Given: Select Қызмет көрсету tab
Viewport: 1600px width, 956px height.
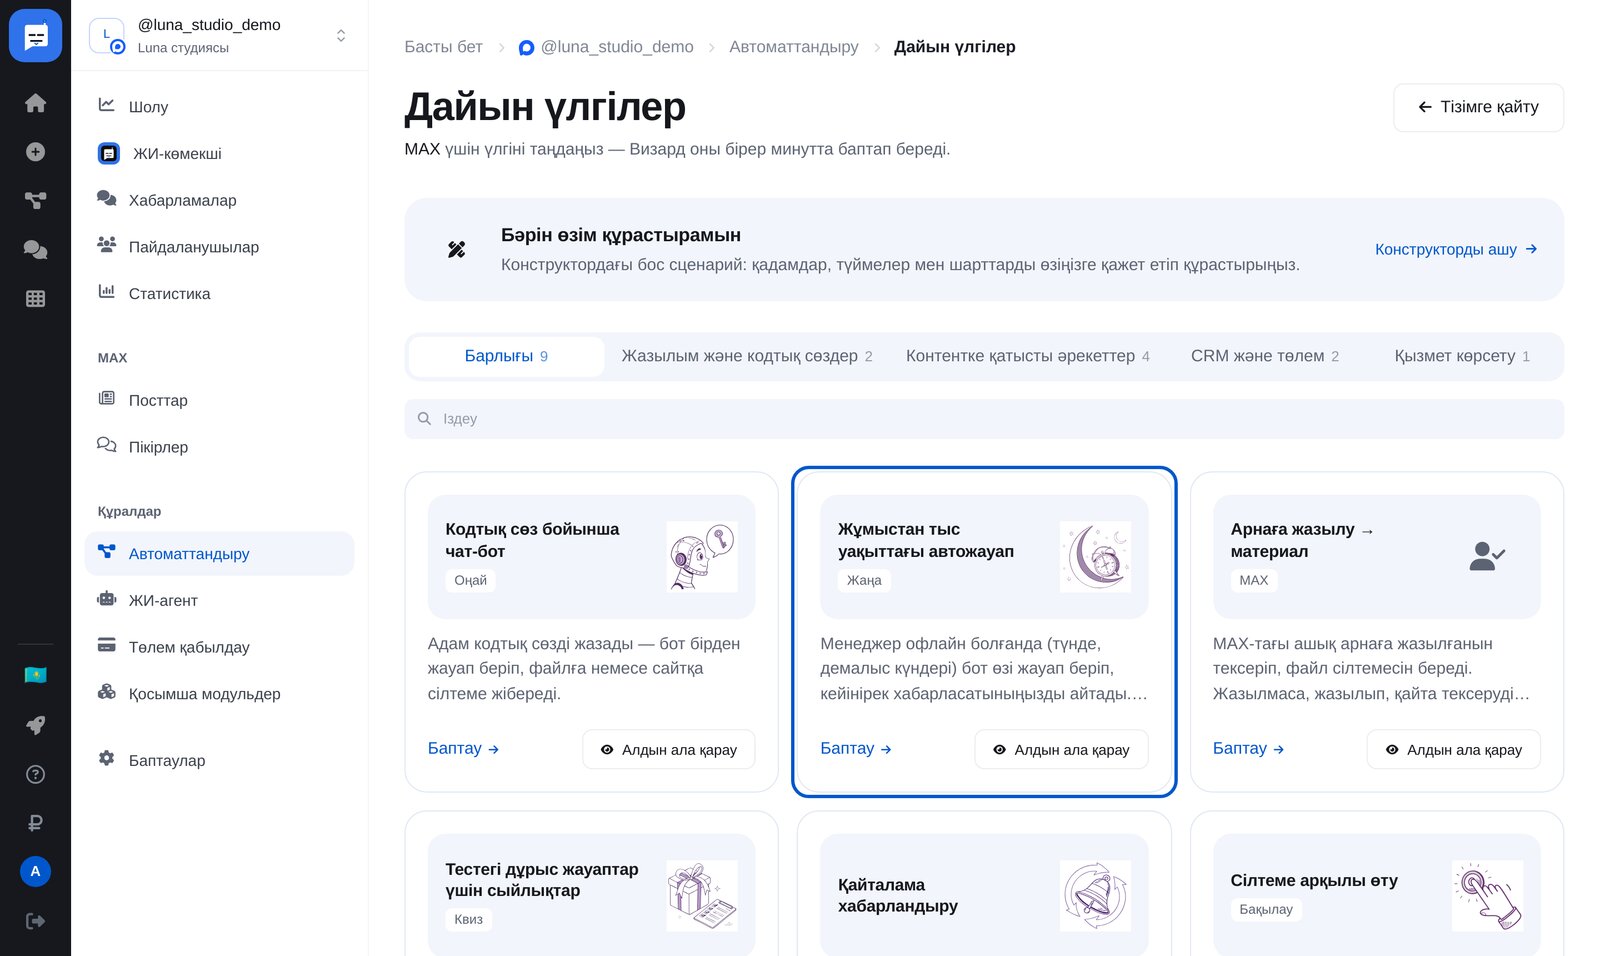Looking at the screenshot, I should coord(1462,356).
